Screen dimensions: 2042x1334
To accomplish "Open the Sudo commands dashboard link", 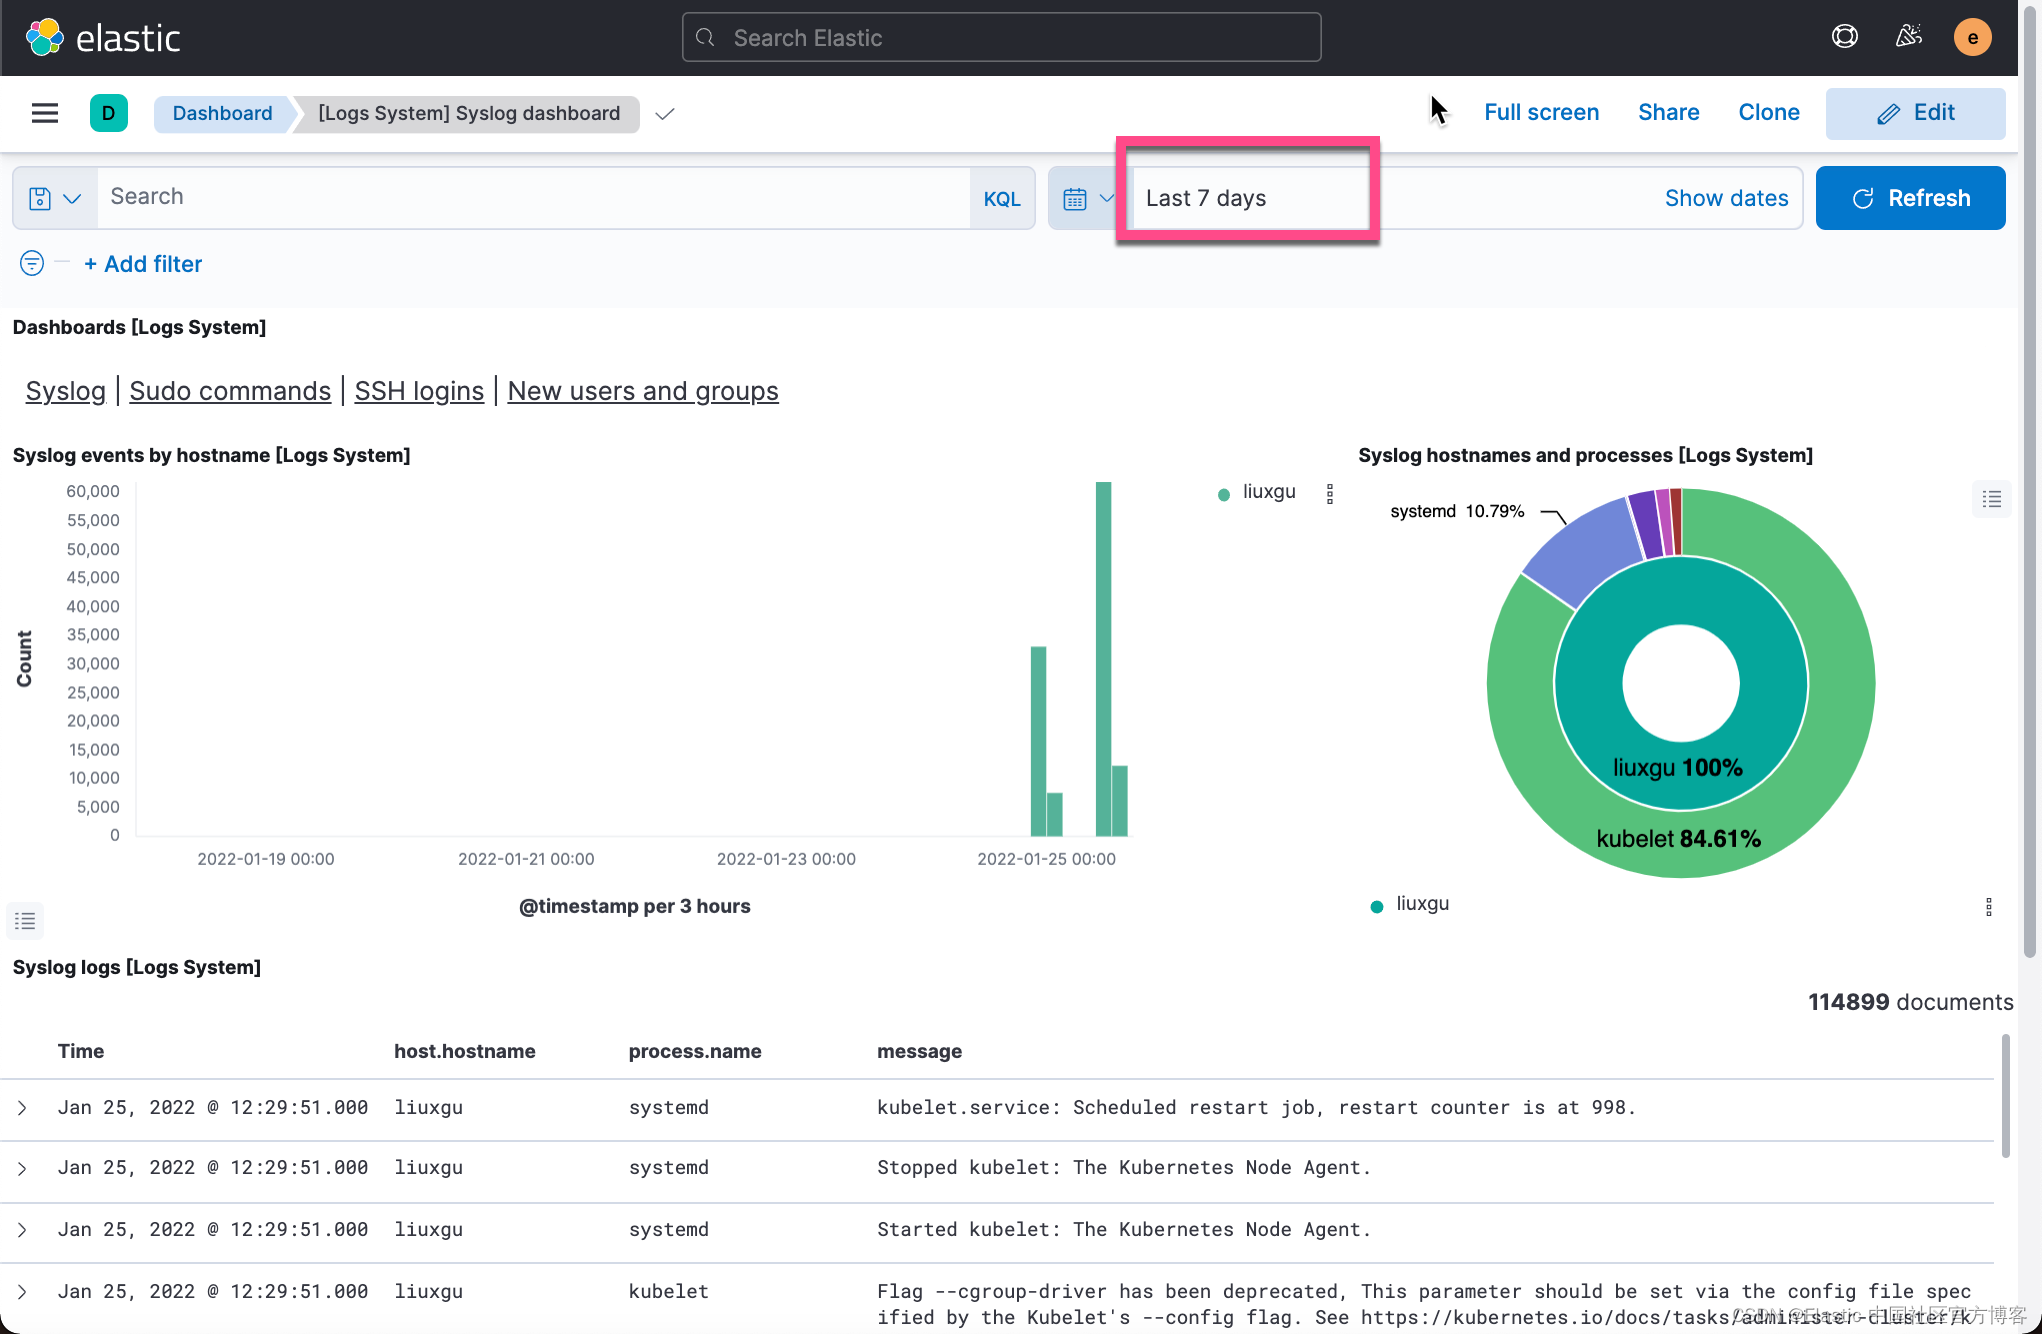I will 230,391.
